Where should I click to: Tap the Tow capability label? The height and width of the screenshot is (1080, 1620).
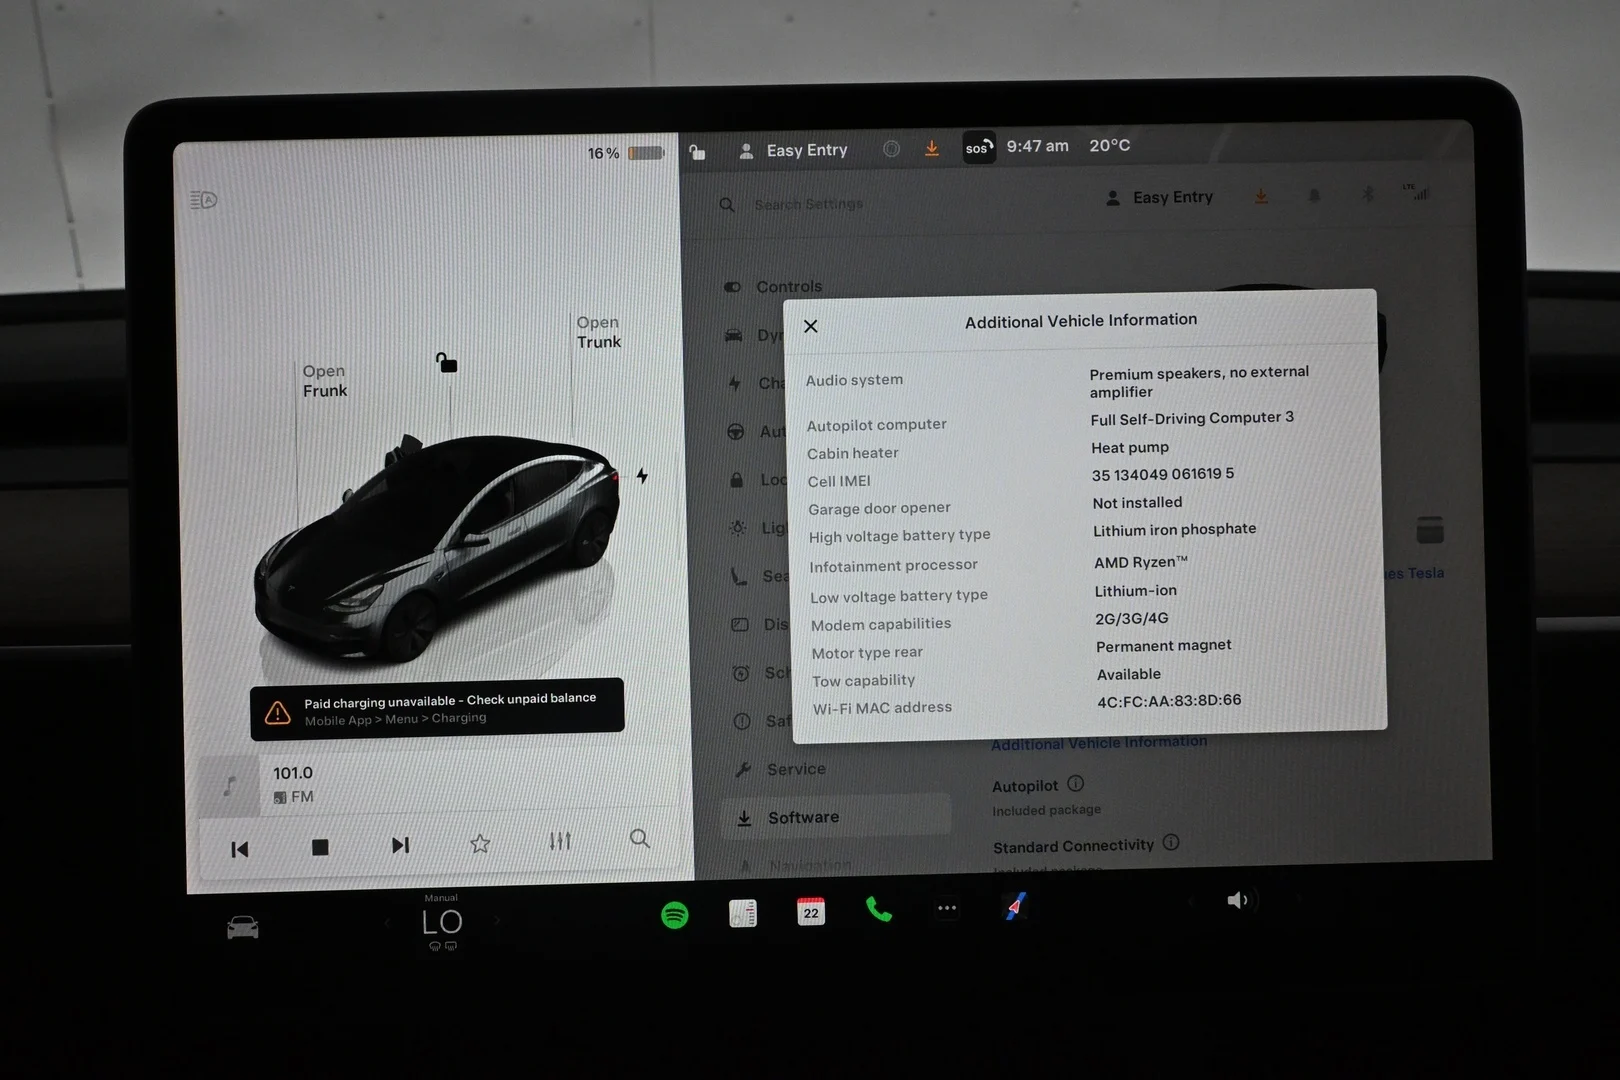(863, 680)
